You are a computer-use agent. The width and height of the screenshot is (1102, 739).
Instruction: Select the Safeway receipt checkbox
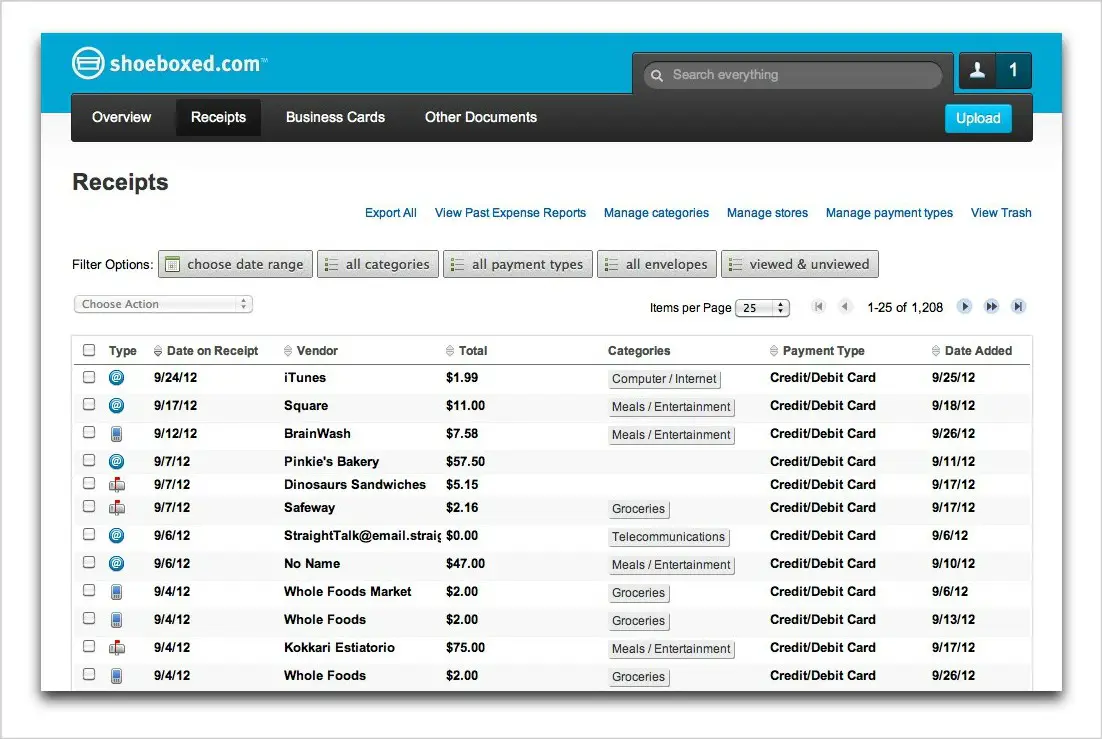click(89, 506)
